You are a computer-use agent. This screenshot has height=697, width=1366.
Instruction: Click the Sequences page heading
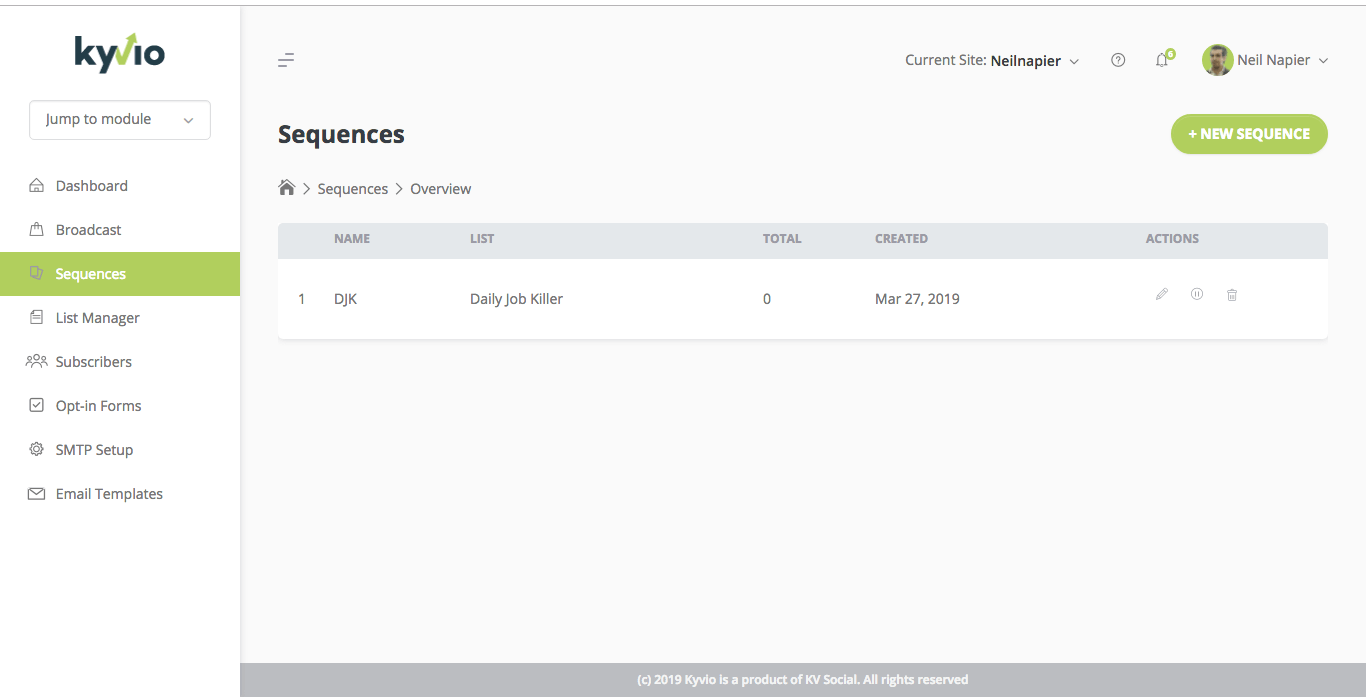341,135
